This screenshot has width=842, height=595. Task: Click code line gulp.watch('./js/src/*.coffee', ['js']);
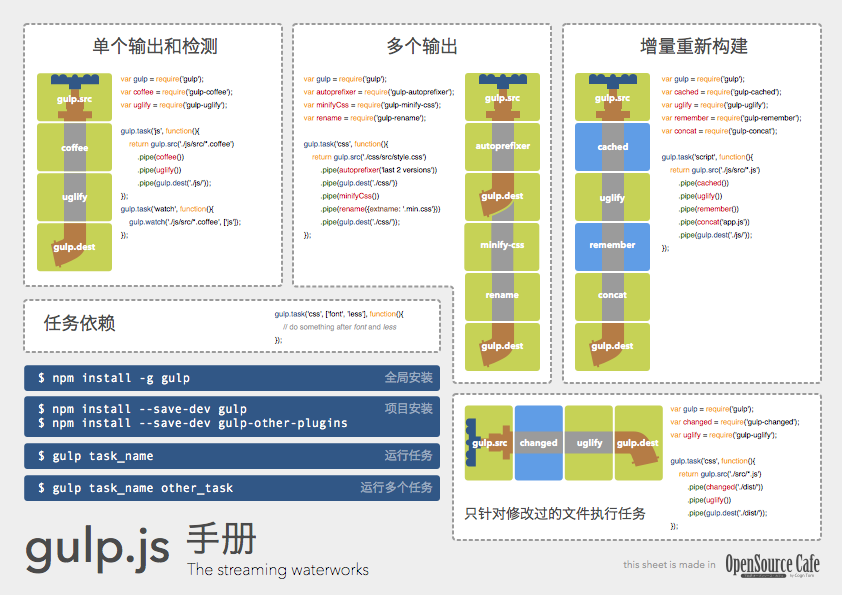pyautogui.click(x=185, y=222)
